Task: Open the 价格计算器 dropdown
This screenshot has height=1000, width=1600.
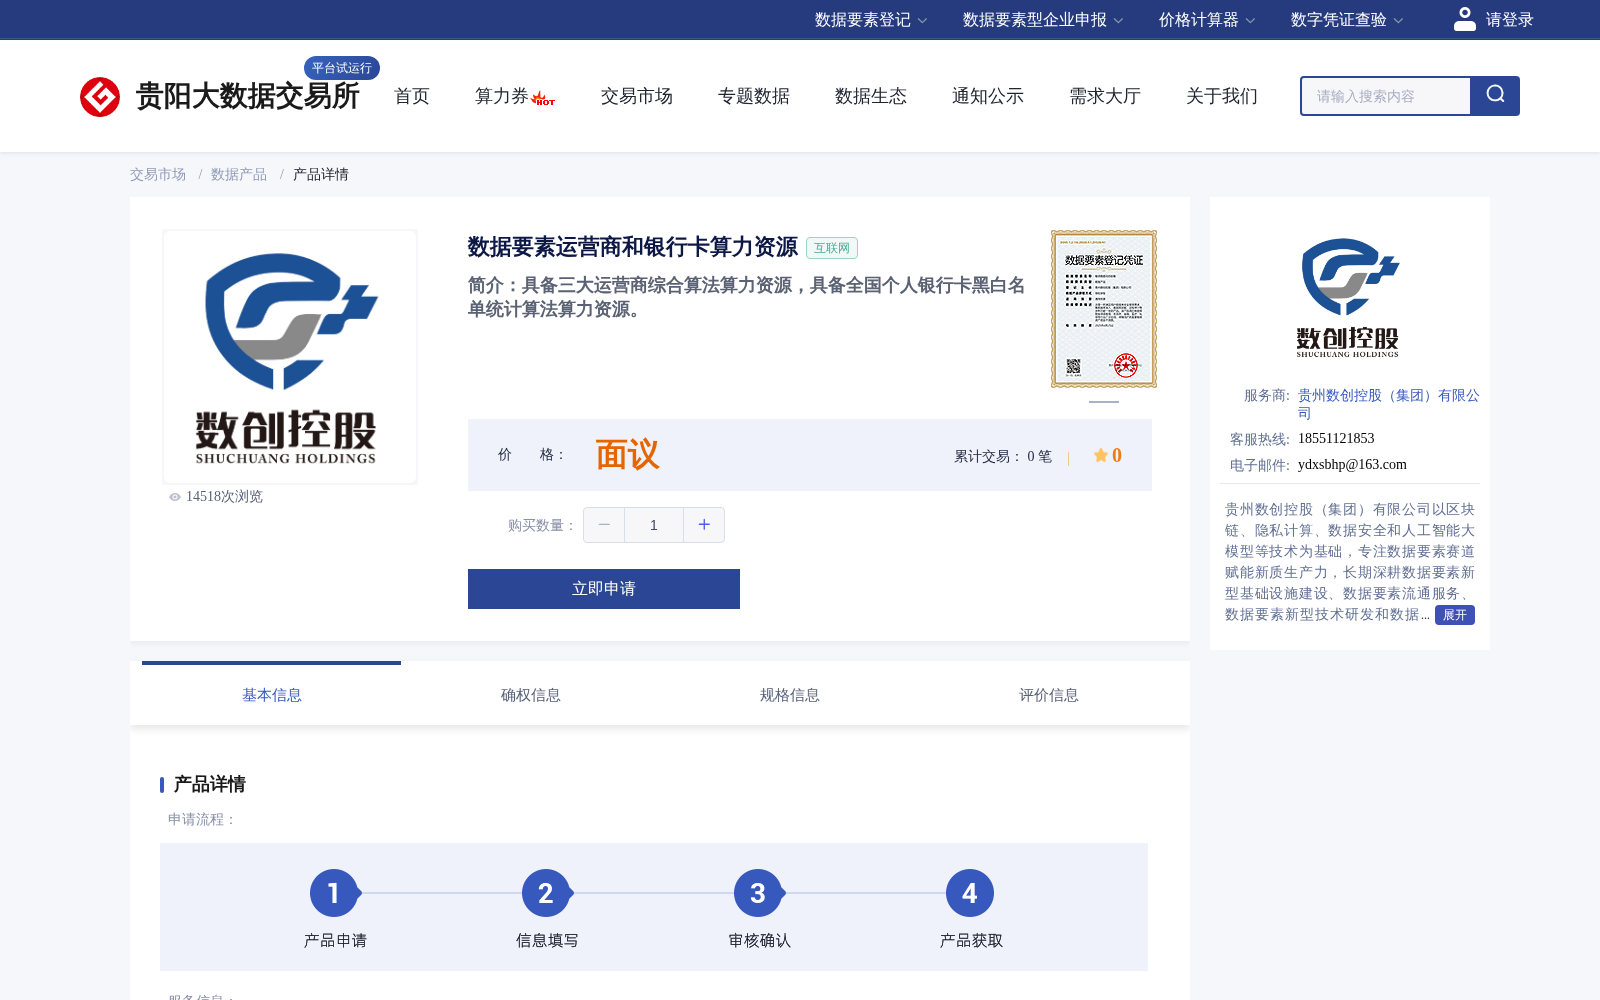Action: pyautogui.click(x=1207, y=20)
